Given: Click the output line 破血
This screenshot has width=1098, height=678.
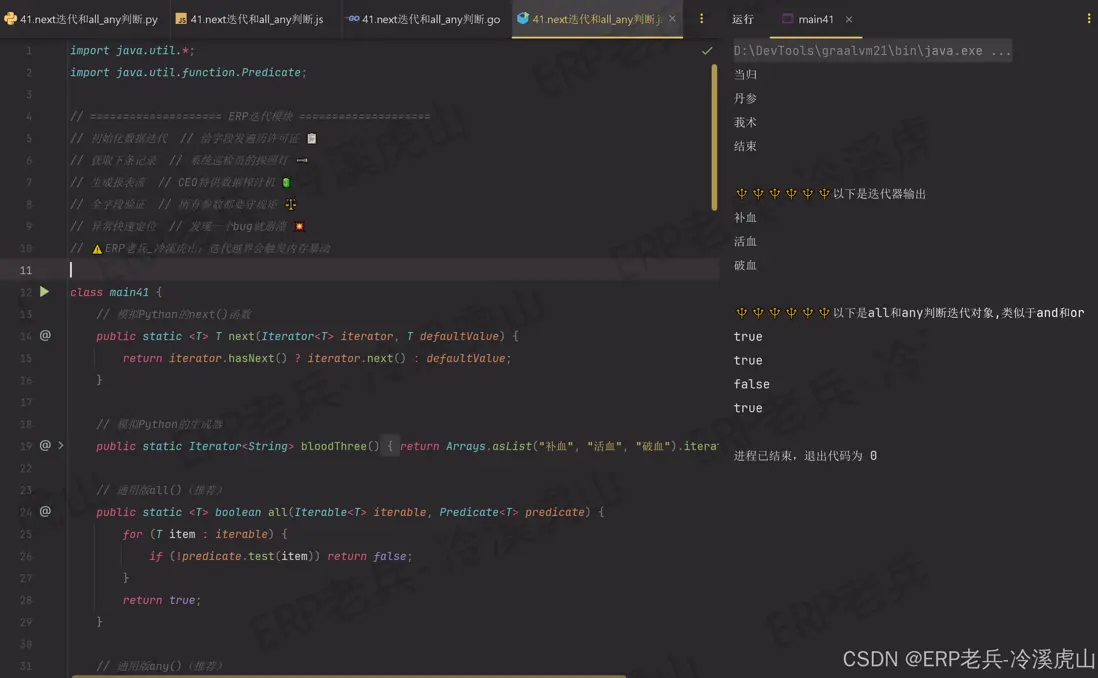Looking at the screenshot, I should [x=745, y=265].
